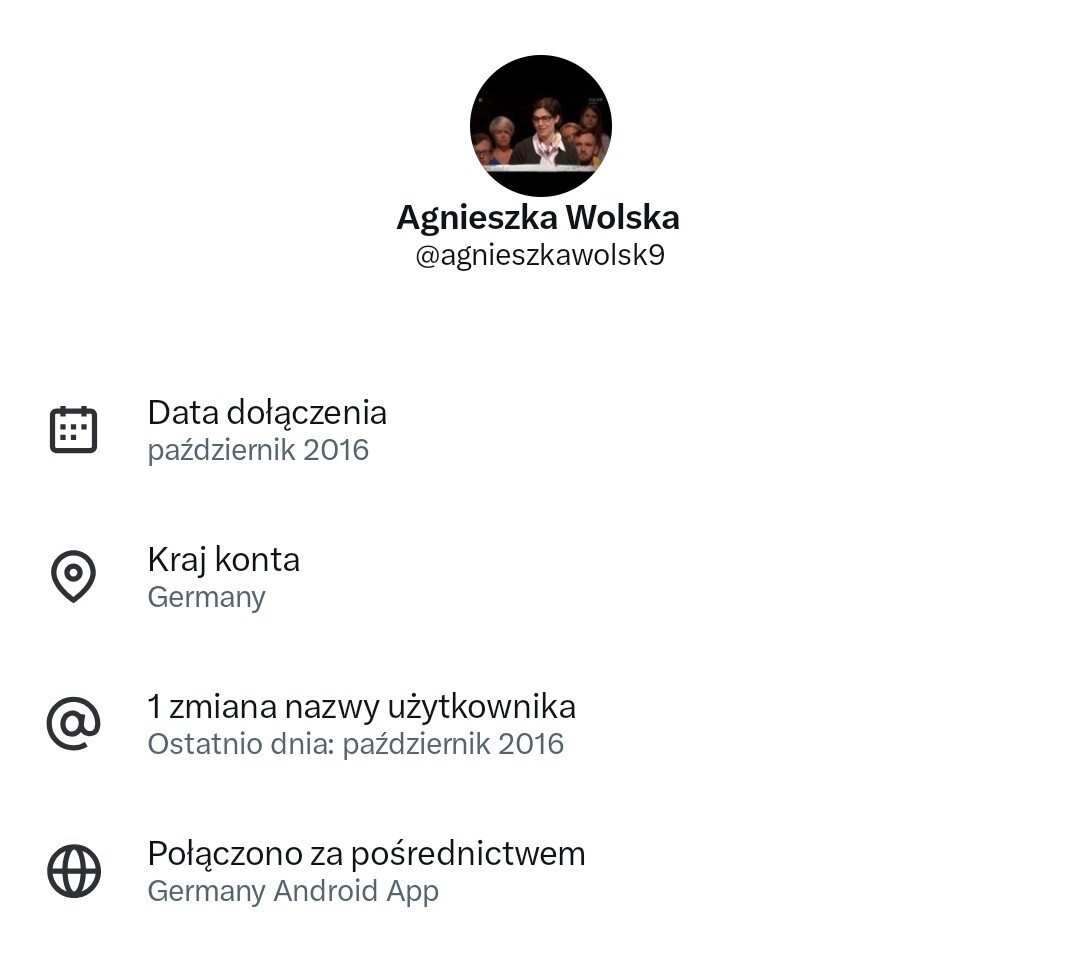Click the word użytkownika in username row
This screenshot has width=1080, height=959.
(x=481, y=707)
